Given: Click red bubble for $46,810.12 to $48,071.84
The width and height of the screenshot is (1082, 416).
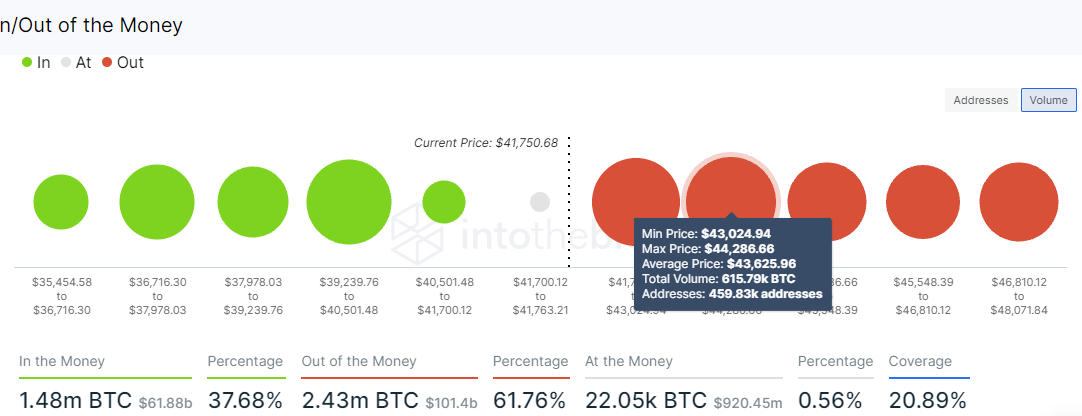Looking at the screenshot, I should click(x=1019, y=202).
